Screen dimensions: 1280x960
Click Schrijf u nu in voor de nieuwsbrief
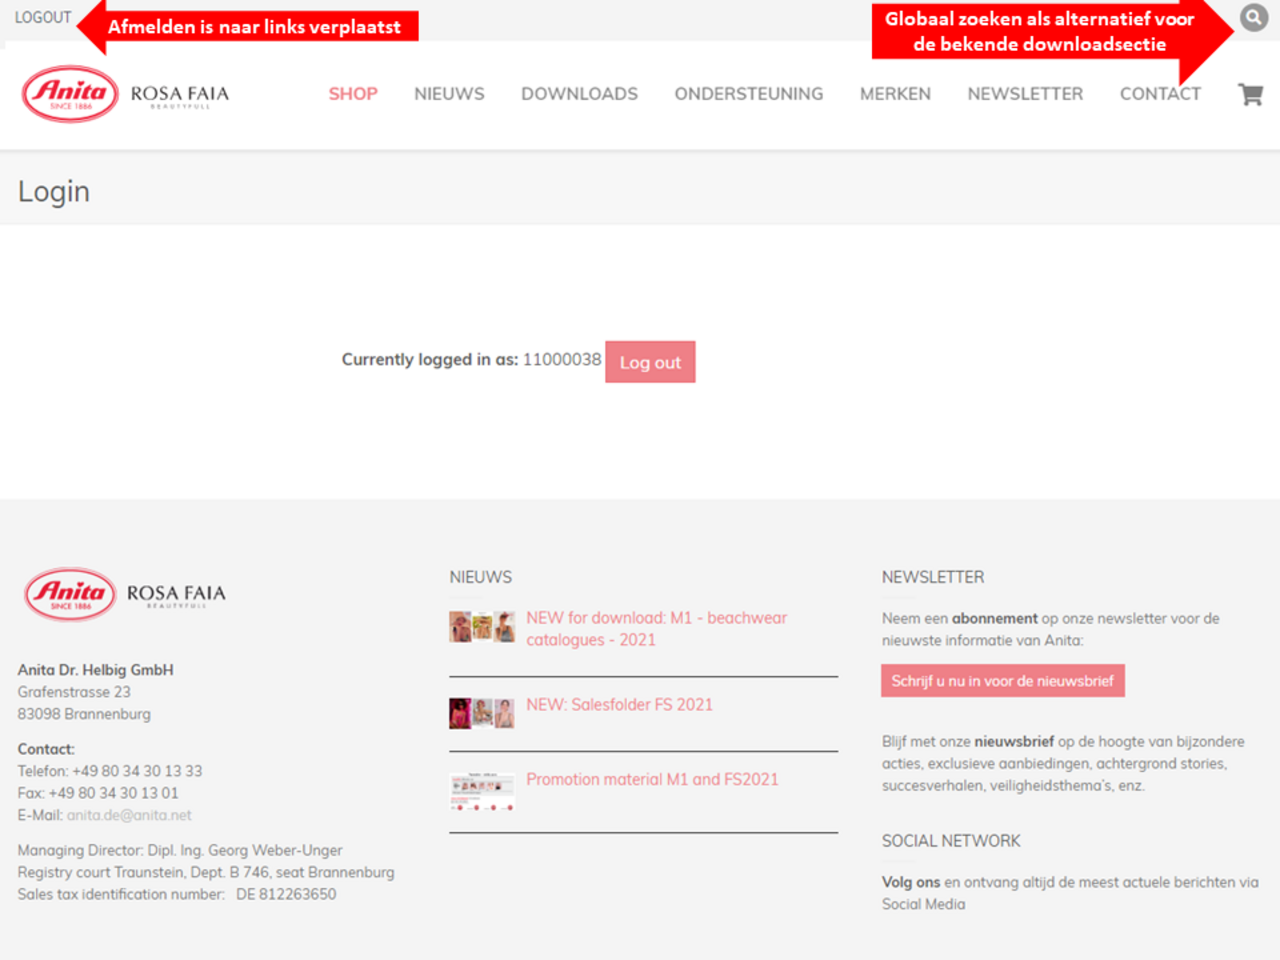(1002, 681)
